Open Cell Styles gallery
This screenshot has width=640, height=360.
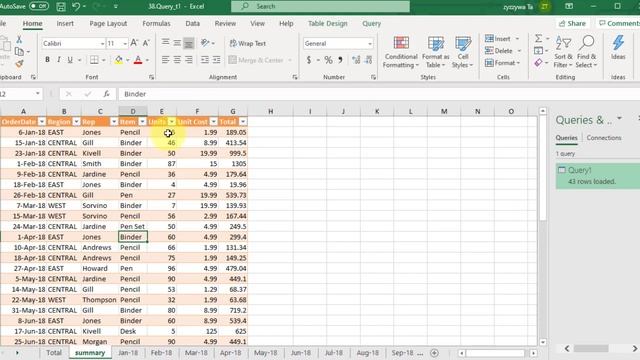click(462, 52)
